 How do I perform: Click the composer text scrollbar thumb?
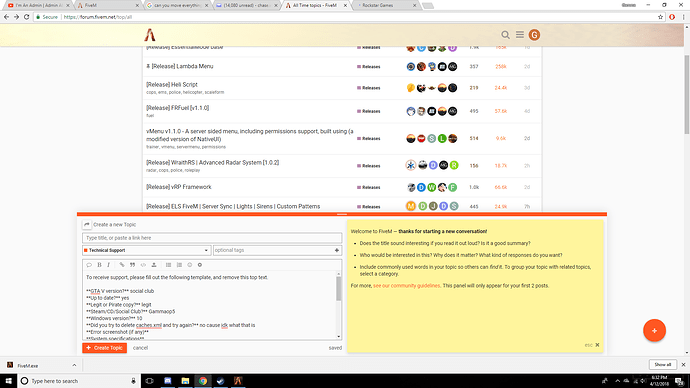click(x=338, y=289)
